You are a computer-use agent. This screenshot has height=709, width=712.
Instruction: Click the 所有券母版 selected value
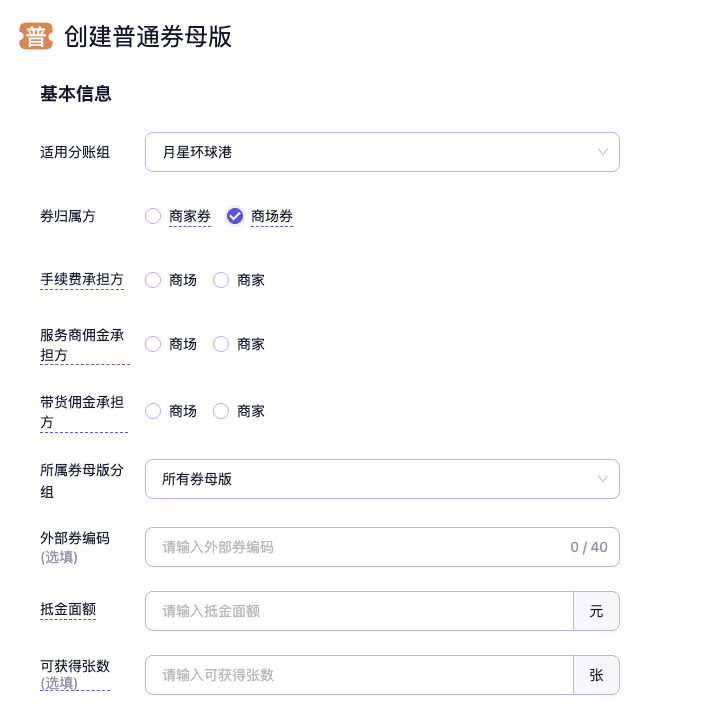[197, 479]
